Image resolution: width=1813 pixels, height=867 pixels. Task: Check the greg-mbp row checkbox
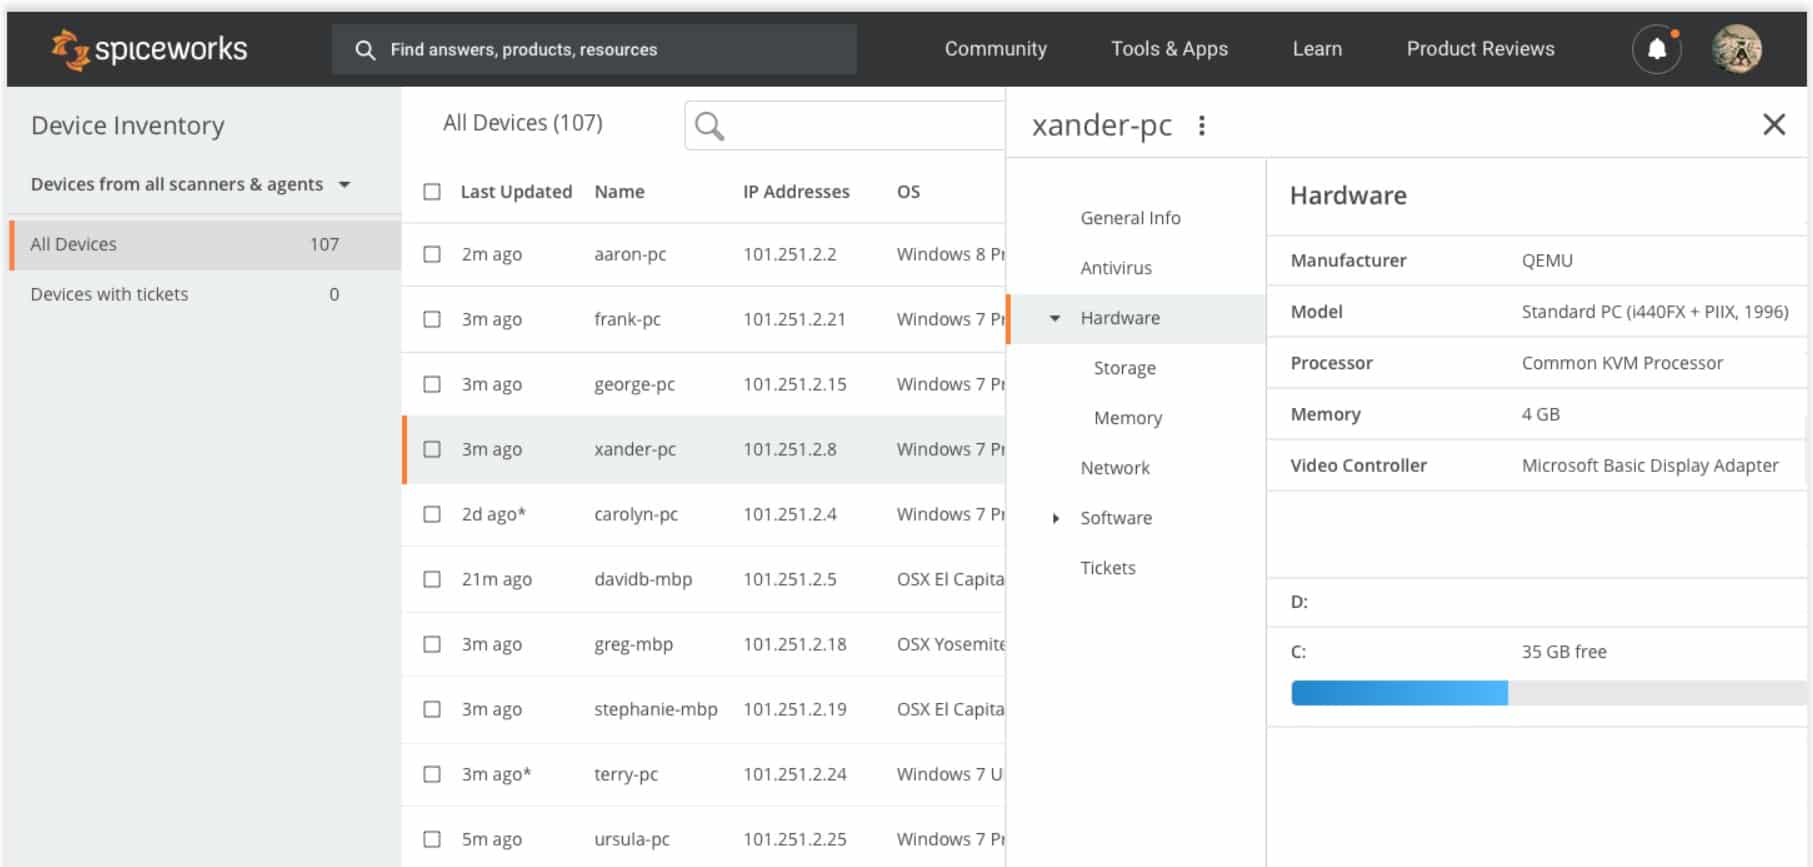tap(432, 644)
